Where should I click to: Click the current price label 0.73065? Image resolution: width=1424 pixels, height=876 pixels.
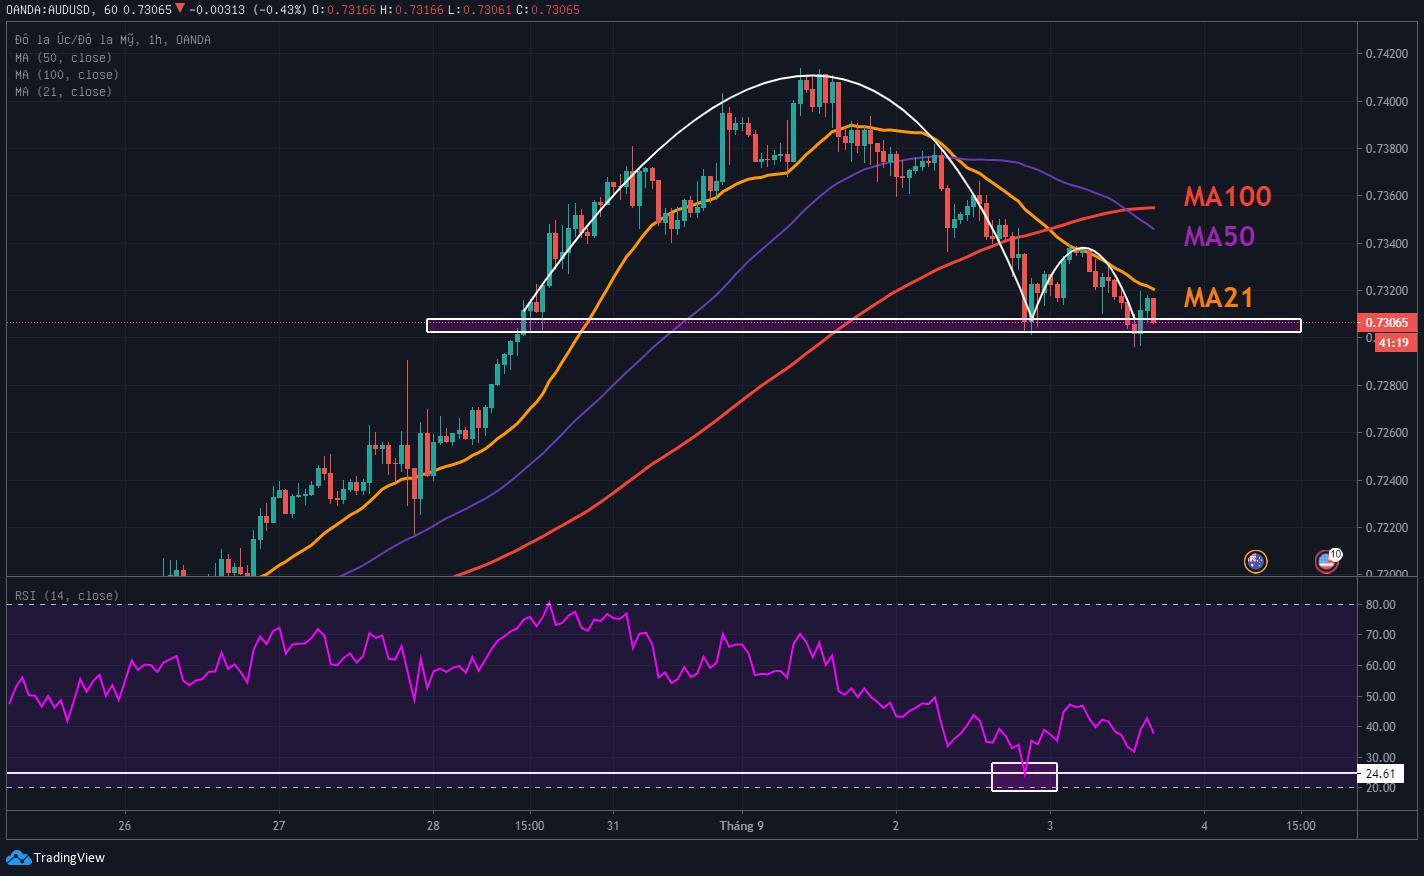(1387, 322)
